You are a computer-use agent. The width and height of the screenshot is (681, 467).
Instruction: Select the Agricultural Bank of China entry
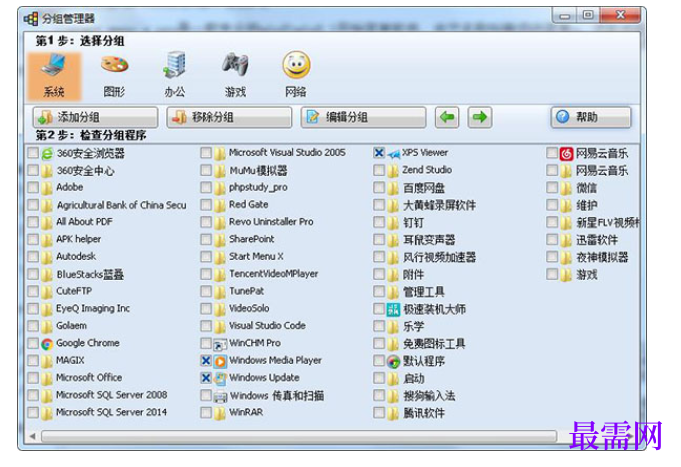click(122, 205)
